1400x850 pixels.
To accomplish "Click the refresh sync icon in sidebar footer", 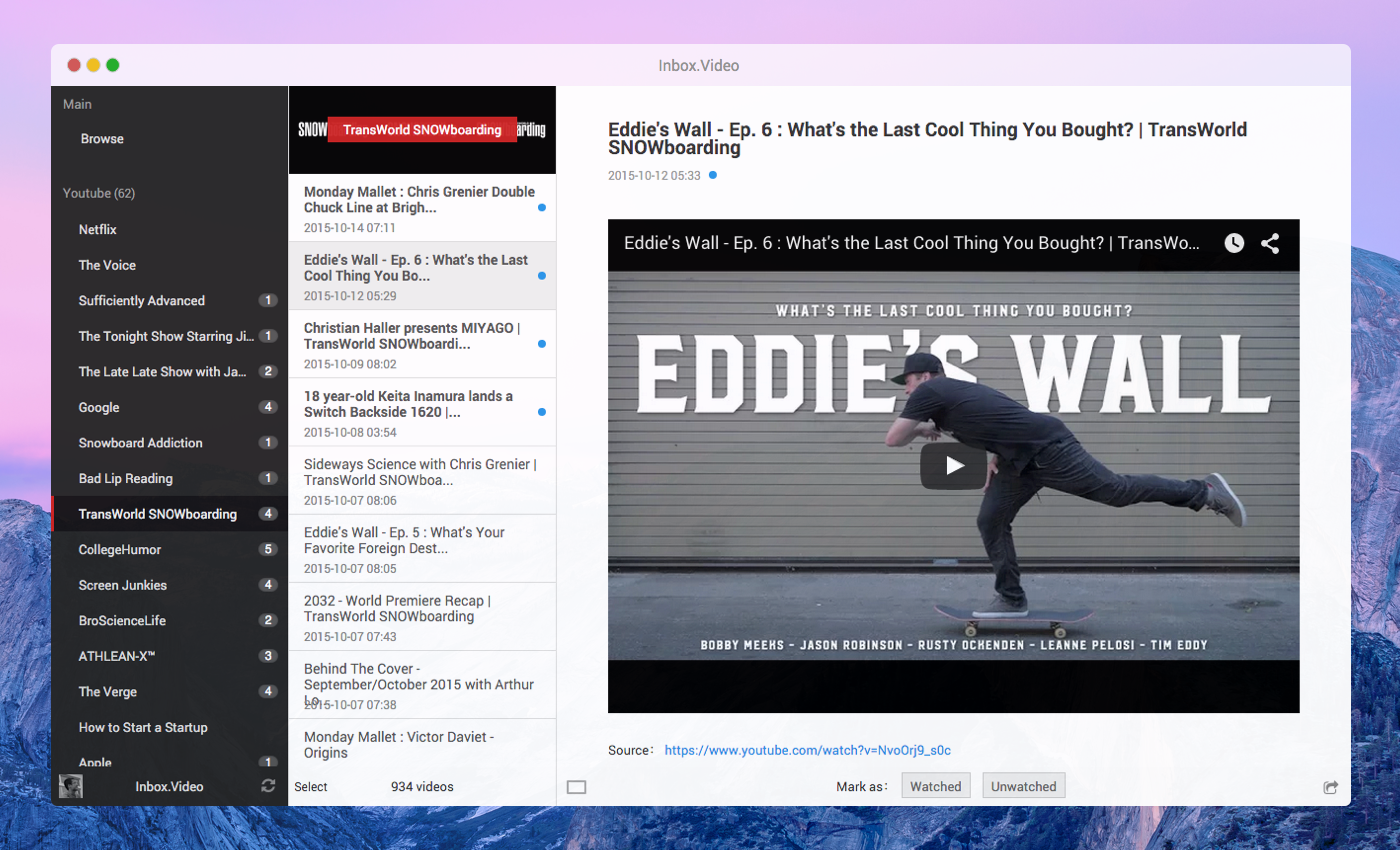I will coord(268,786).
